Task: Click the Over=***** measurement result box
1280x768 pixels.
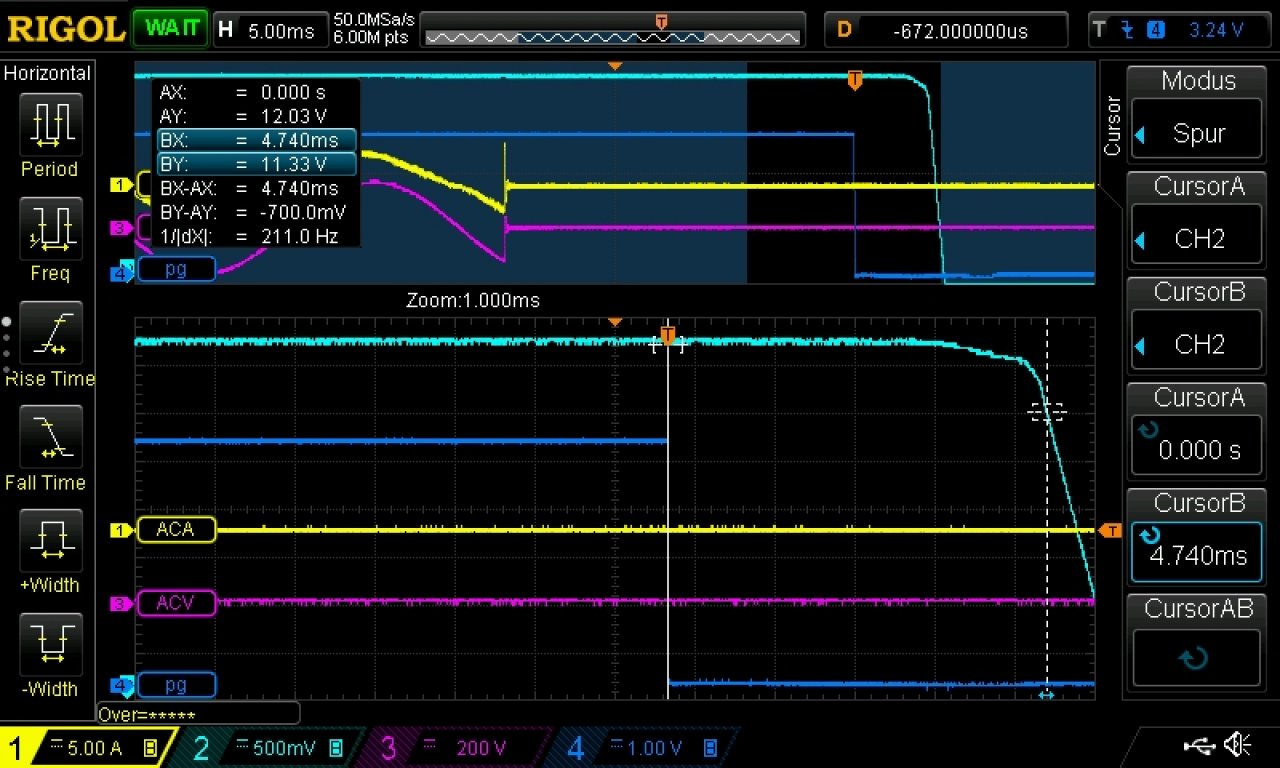Action: pos(198,714)
